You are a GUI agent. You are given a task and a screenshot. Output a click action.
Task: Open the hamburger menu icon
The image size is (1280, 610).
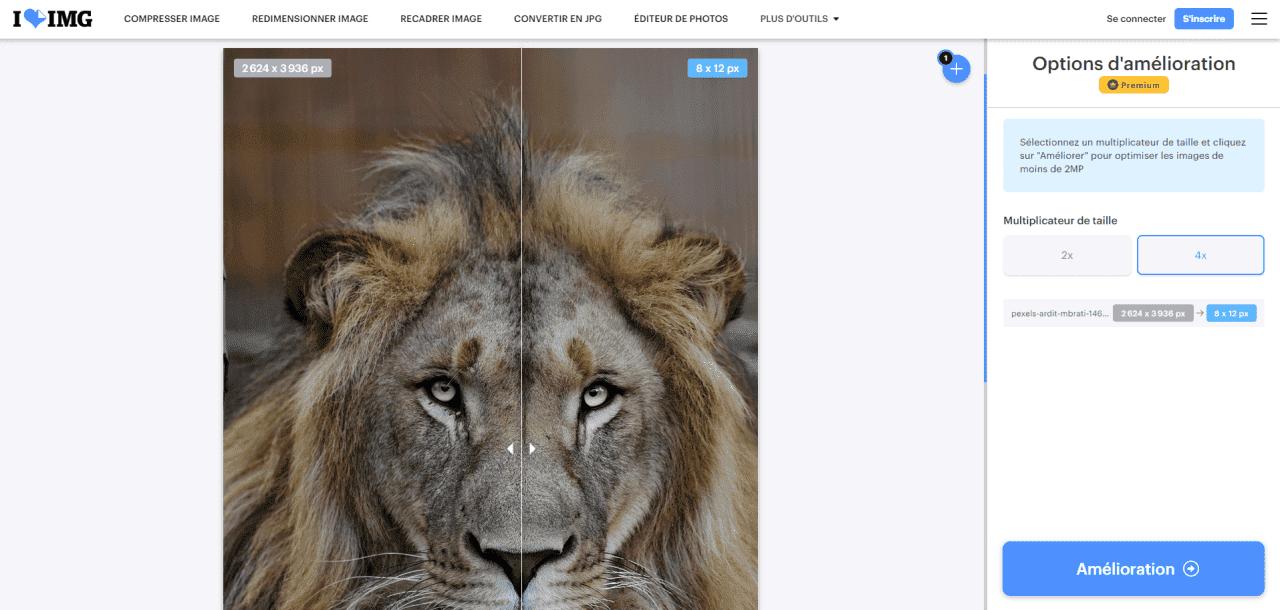tap(1258, 18)
